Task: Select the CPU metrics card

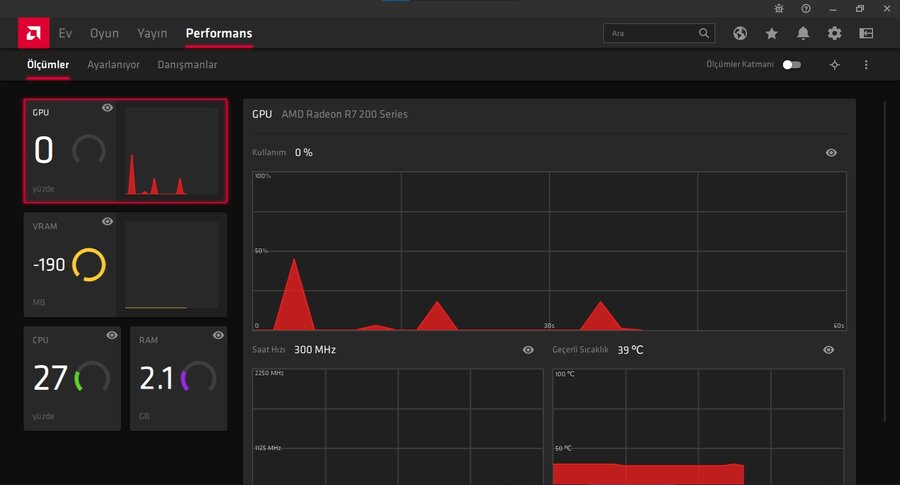Action: pyautogui.click(x=72, y=378)
